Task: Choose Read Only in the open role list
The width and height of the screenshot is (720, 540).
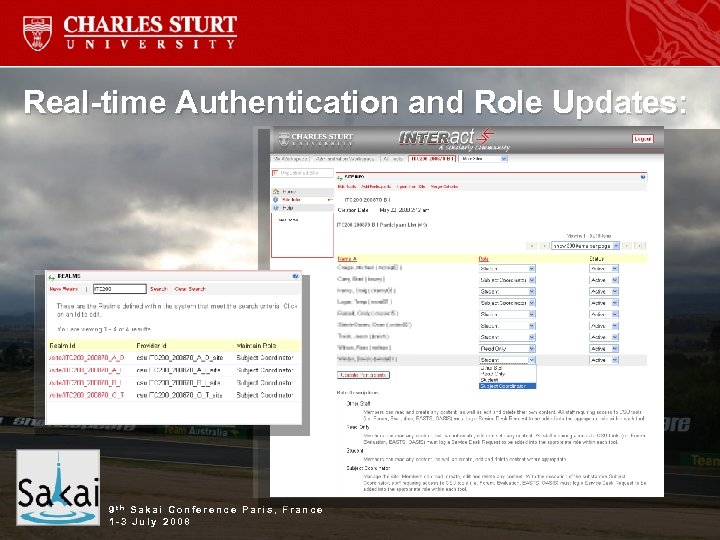Action: pyautogui.click(x=507, y=374)
